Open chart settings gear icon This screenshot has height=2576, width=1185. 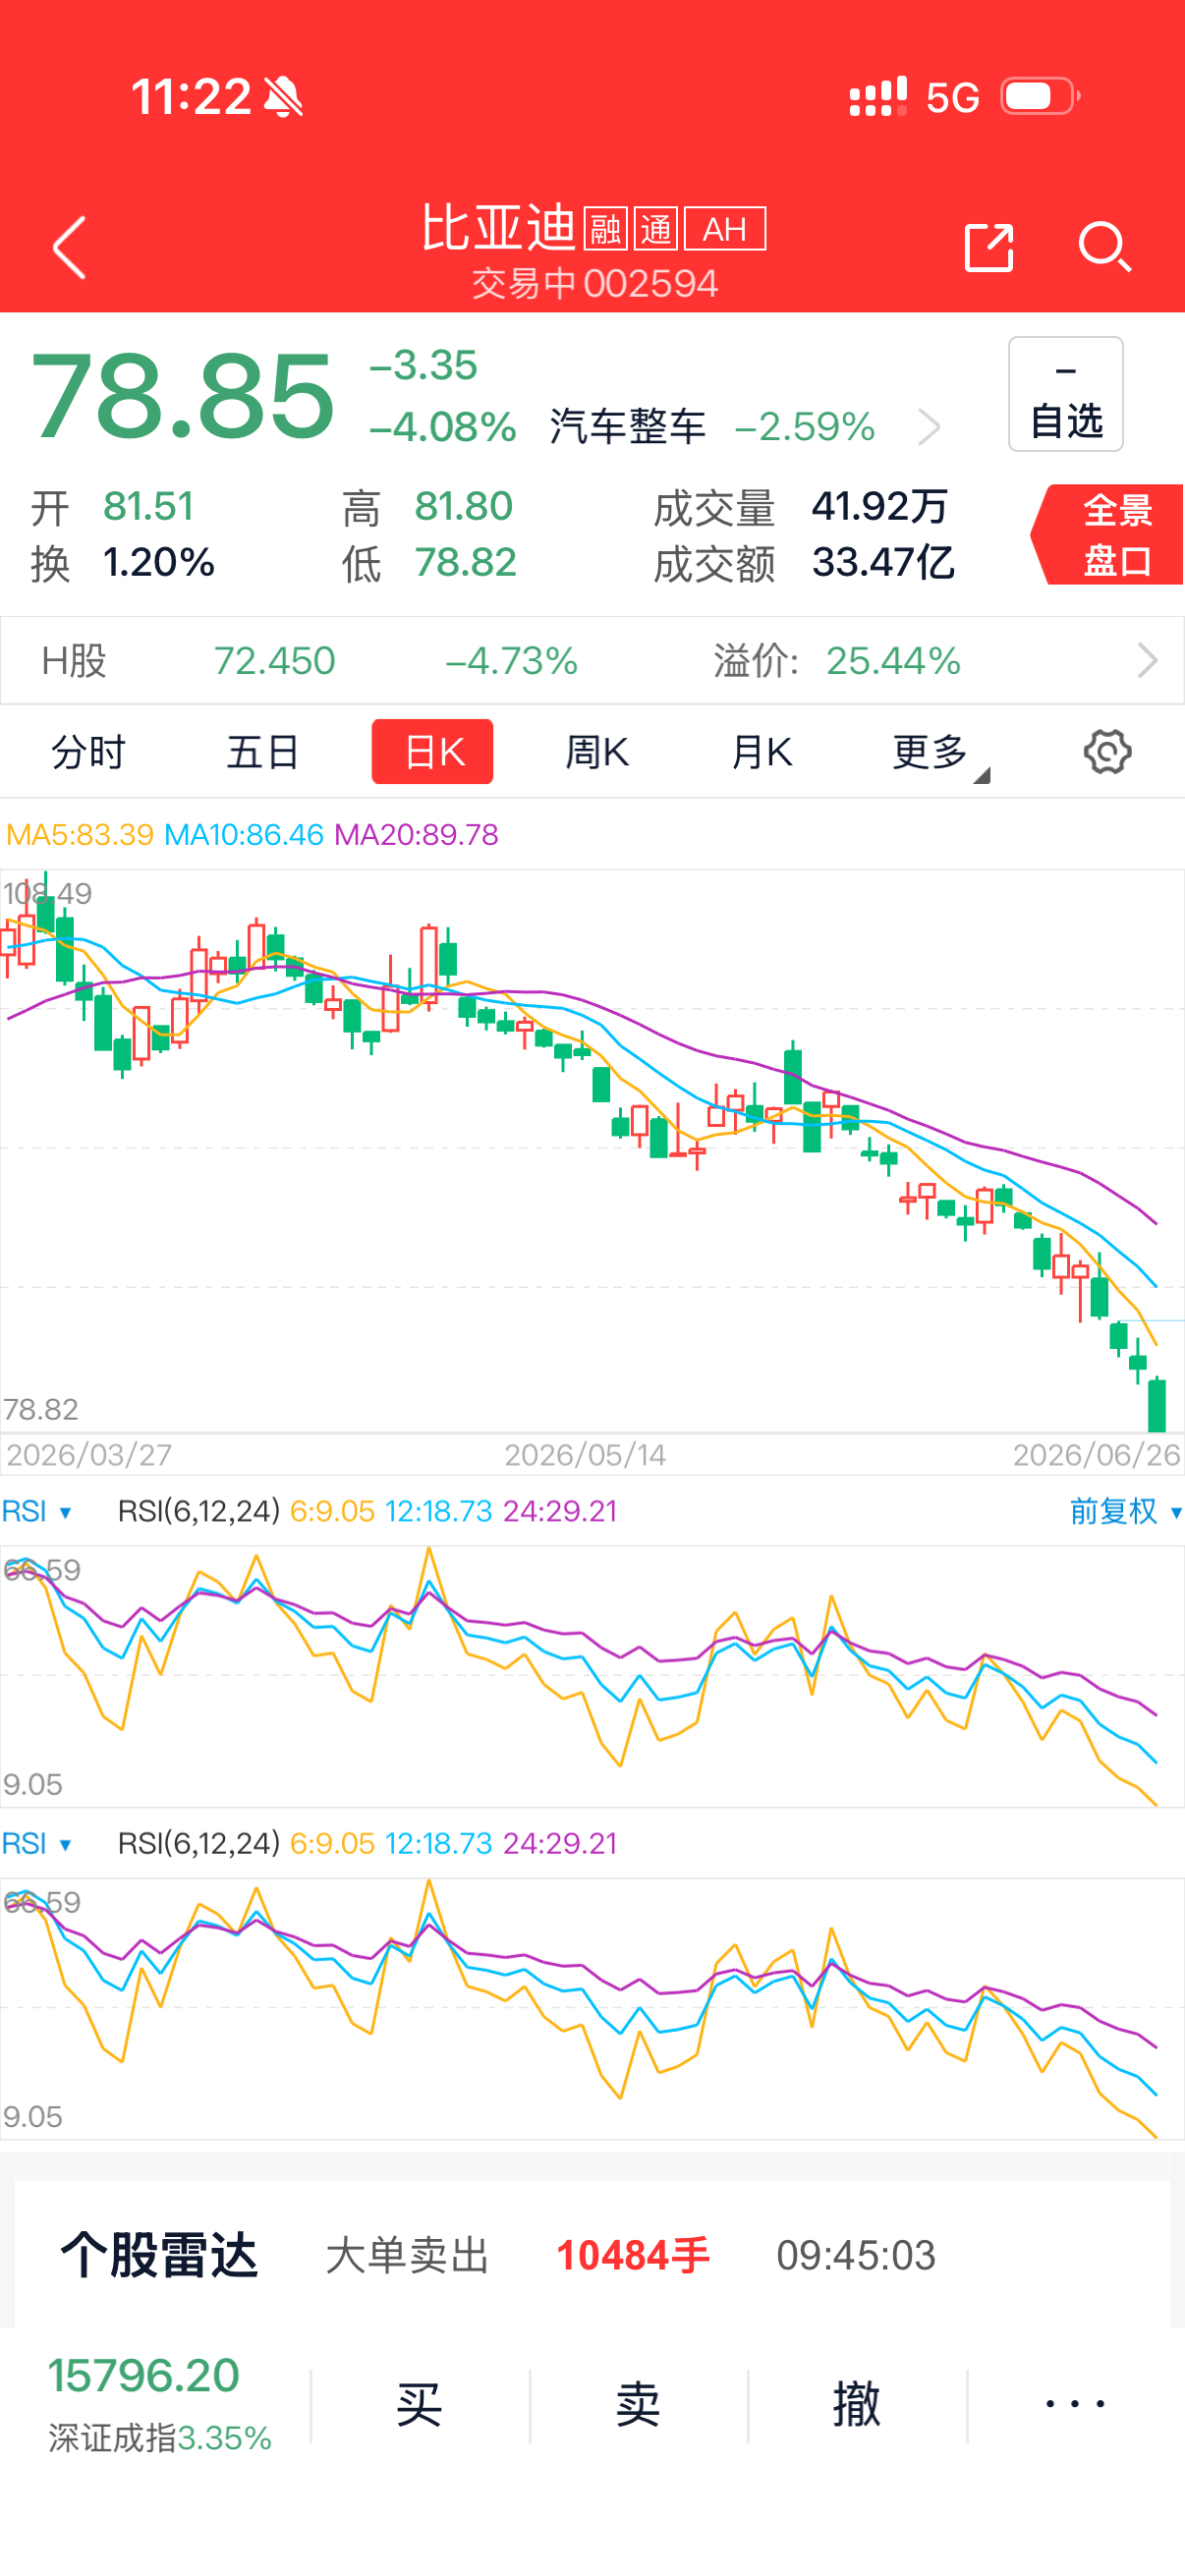1107,752
